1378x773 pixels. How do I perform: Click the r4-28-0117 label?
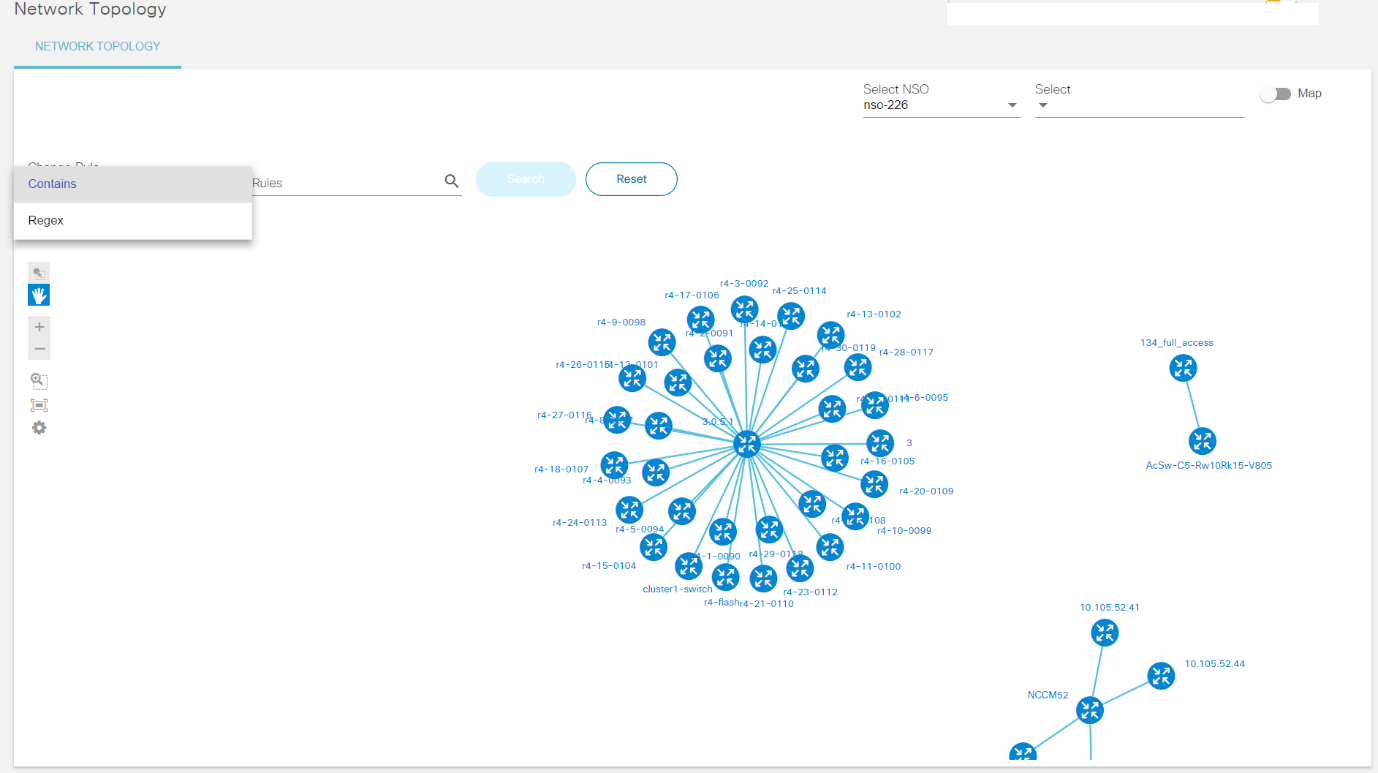coord(906,352)
